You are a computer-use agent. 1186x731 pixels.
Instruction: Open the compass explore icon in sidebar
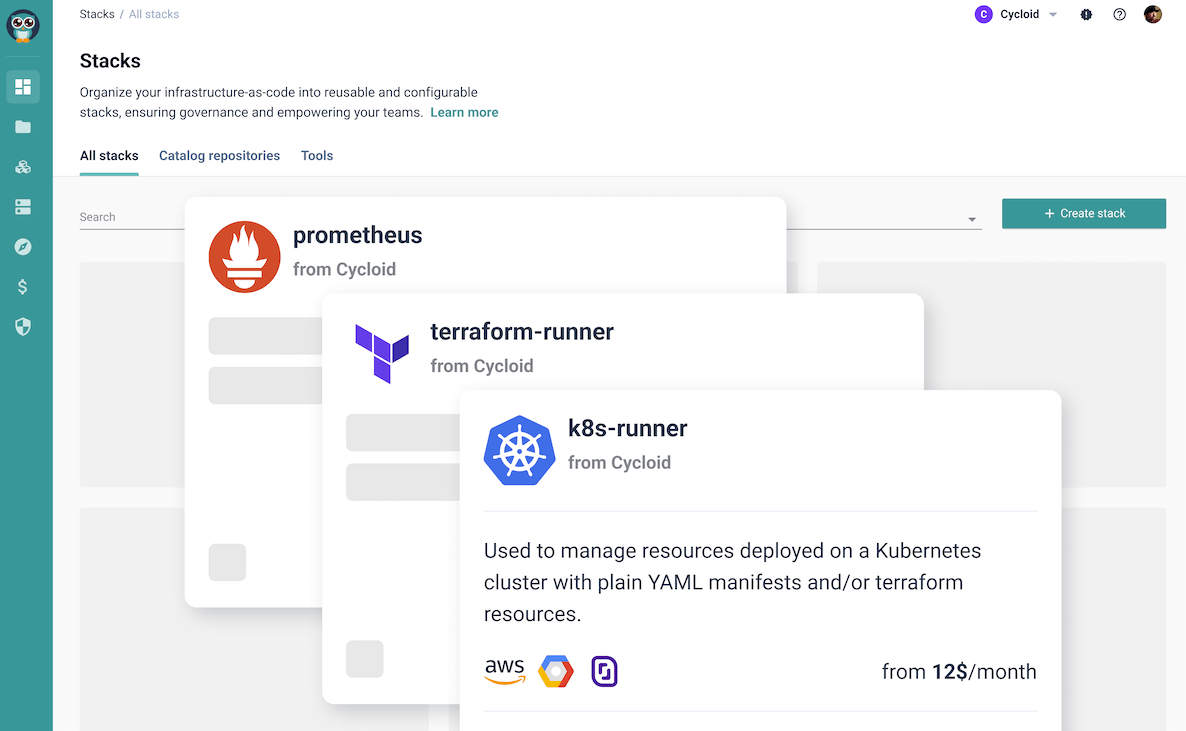point(23,247)
